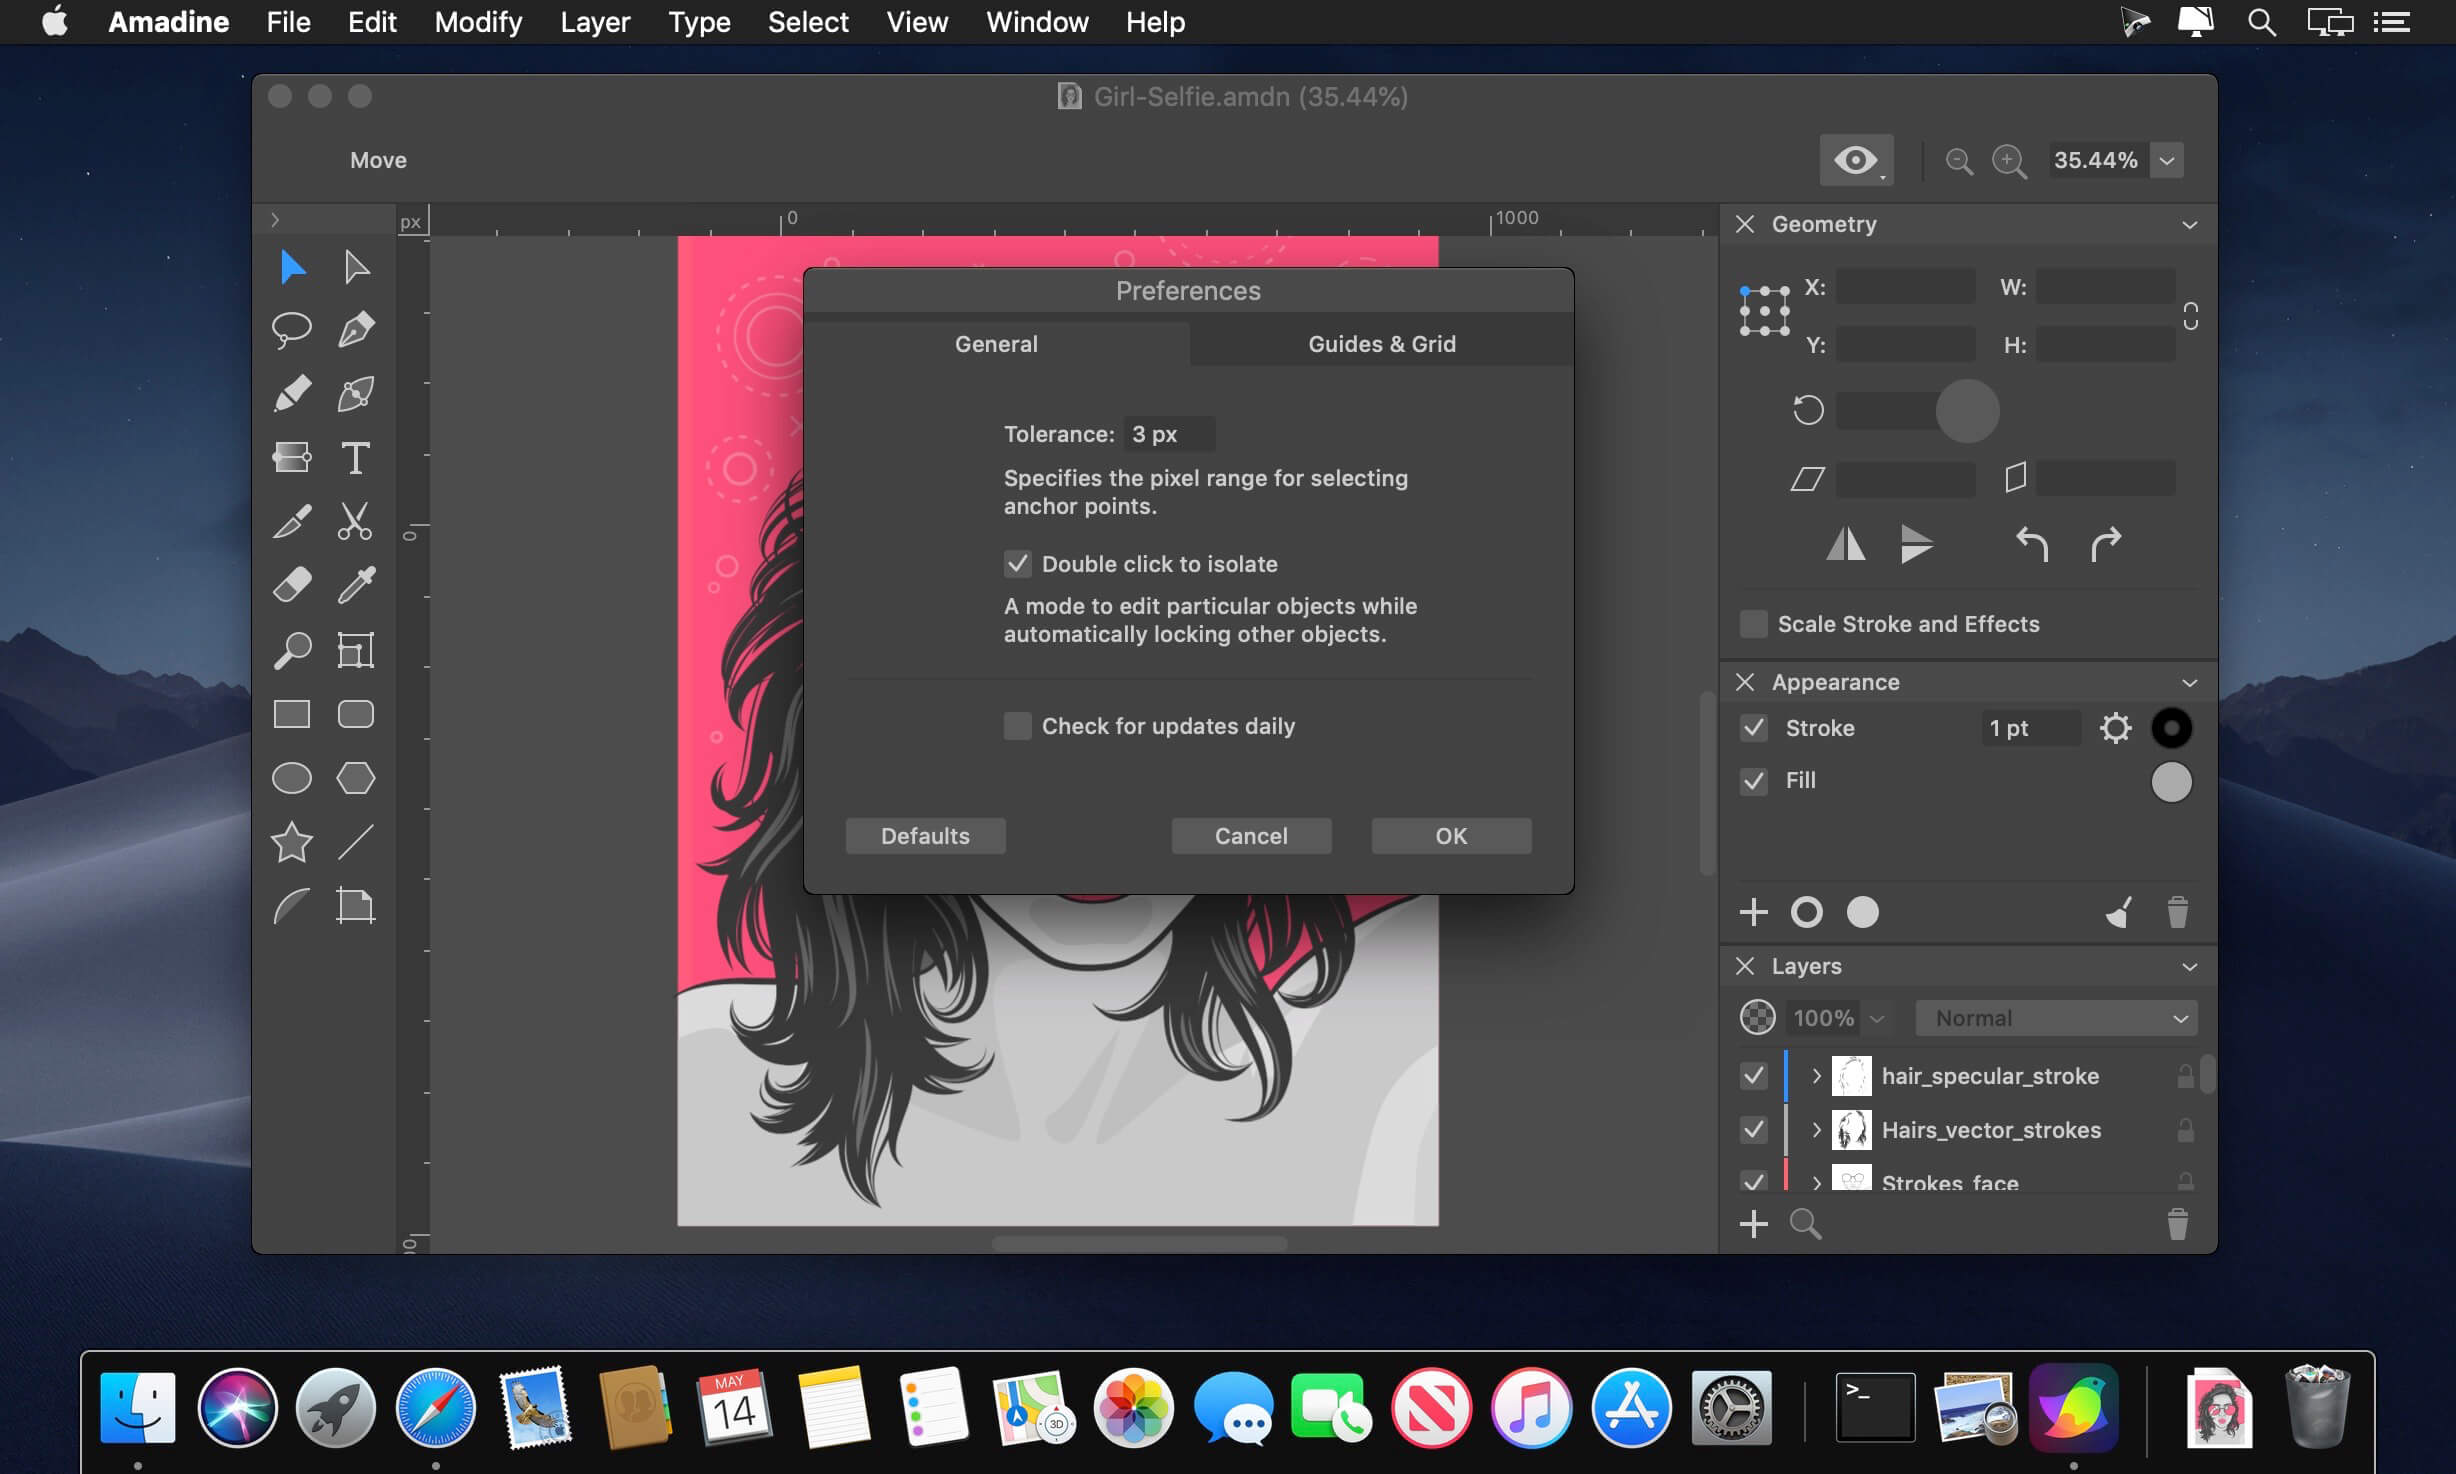Click the flip horizontal icon in Geometry
The height and width of the screenshot is (1474, 2456).
click(1845, 545)
